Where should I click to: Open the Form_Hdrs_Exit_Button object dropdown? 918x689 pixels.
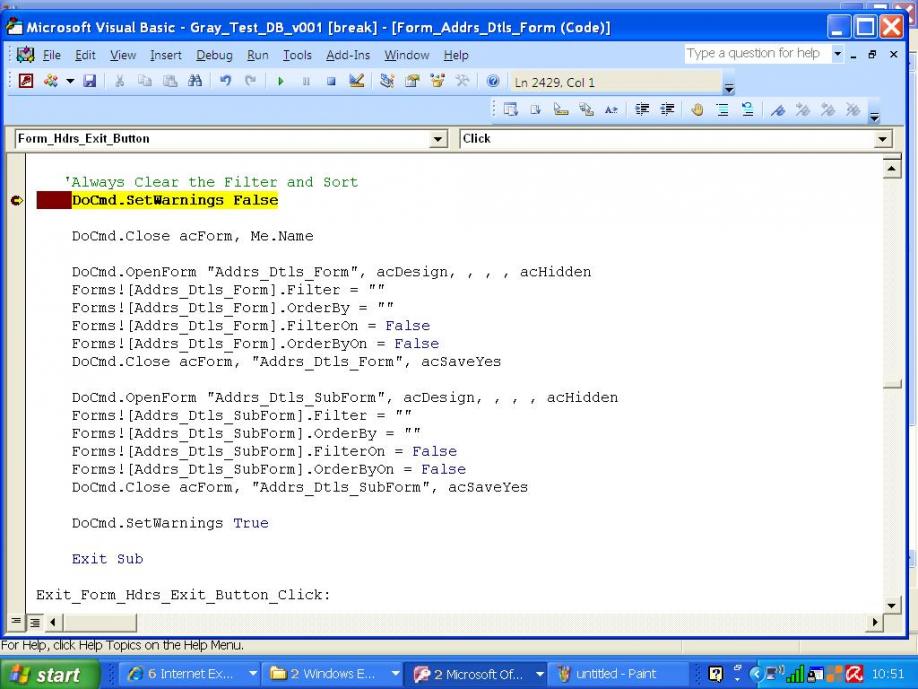[x=437, y=139]
